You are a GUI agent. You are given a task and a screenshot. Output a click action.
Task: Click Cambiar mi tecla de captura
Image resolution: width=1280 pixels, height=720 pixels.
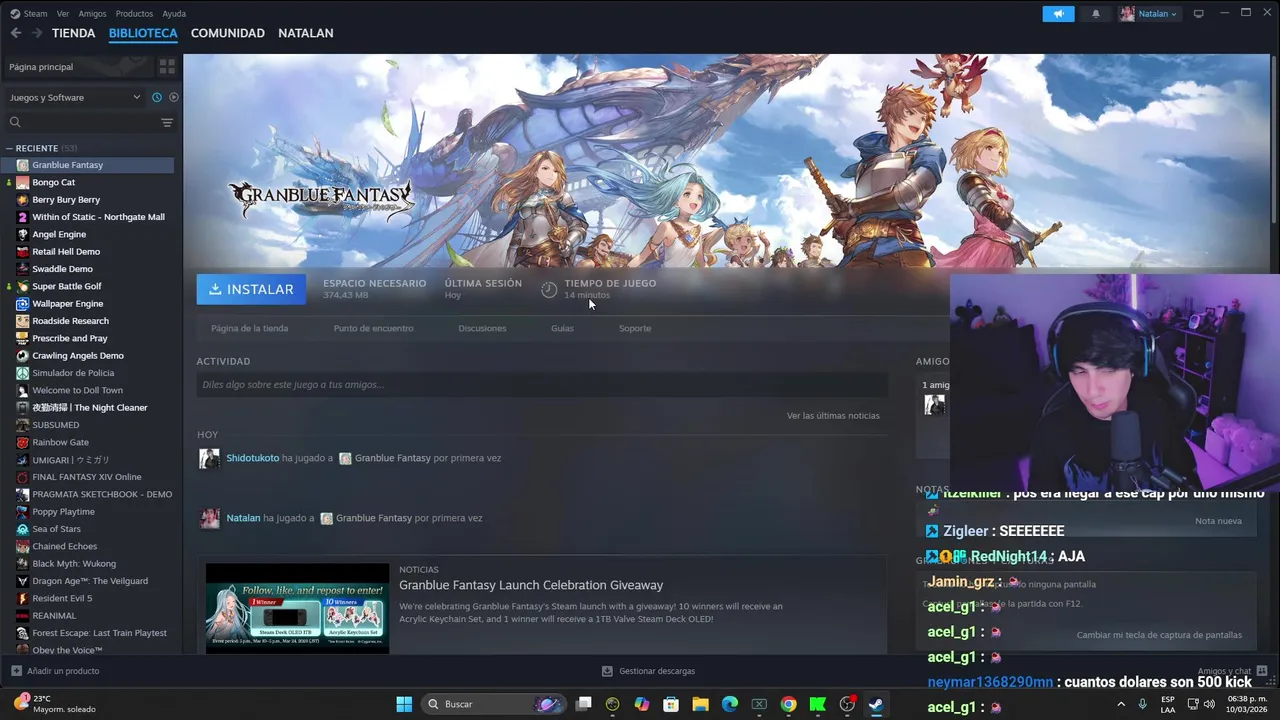(x=1159, y=635)
